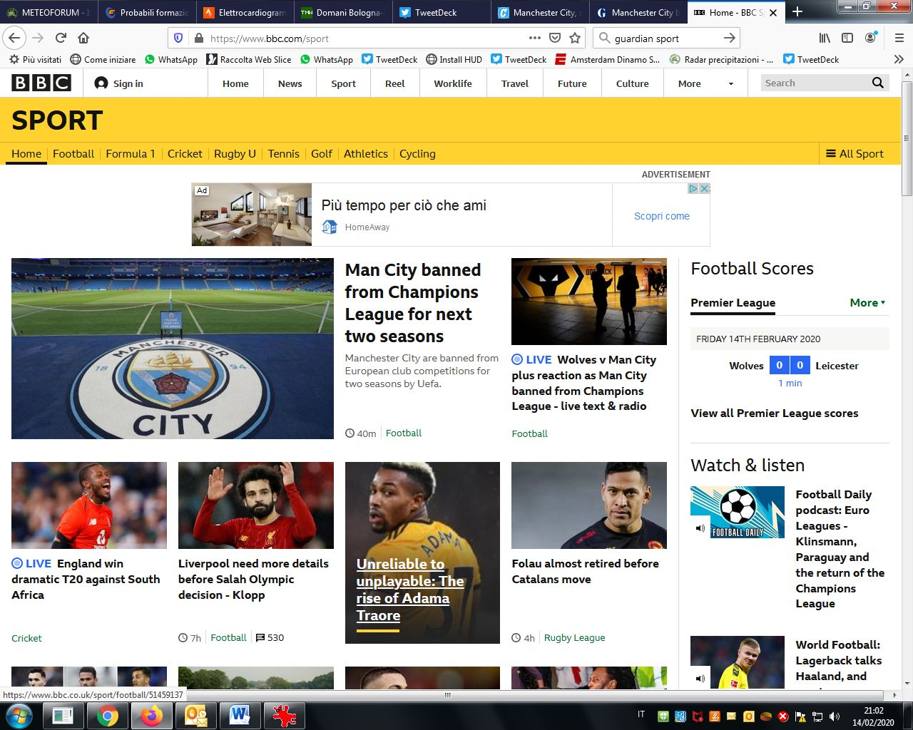Click the bookmark star in the address bar

[574, 37]
